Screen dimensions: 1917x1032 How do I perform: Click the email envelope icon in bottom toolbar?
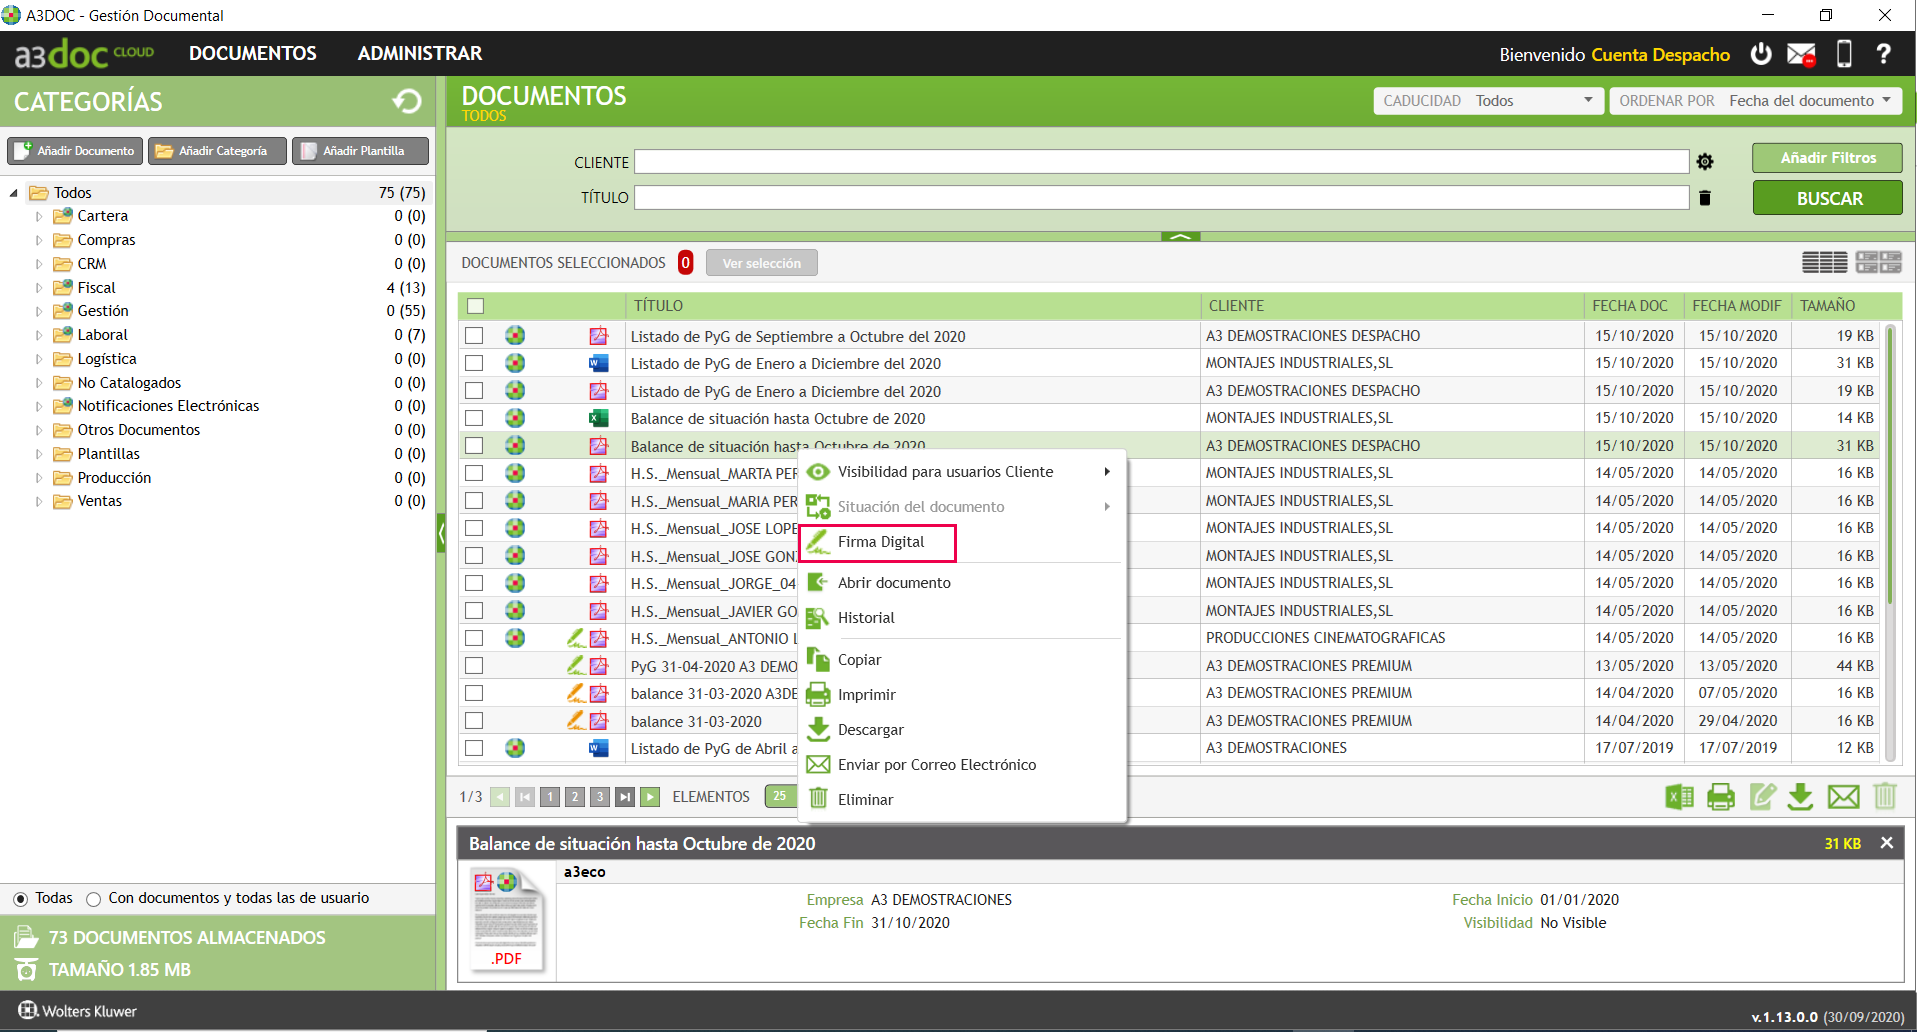1843,797
